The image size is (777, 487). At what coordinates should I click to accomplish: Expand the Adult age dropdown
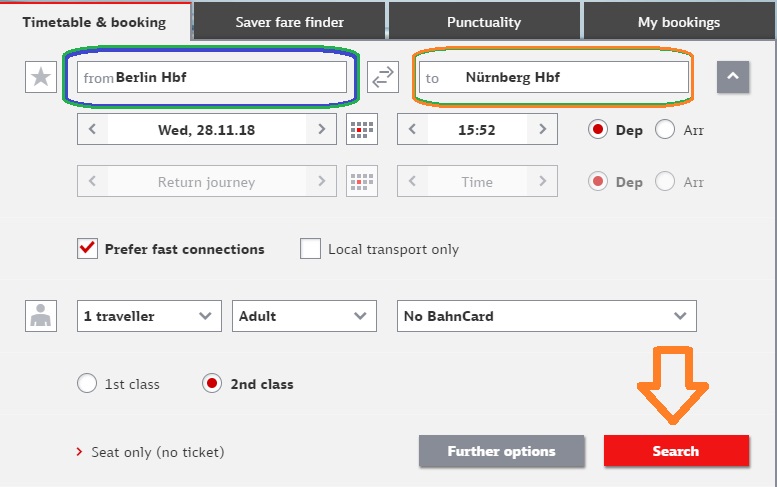304,316
